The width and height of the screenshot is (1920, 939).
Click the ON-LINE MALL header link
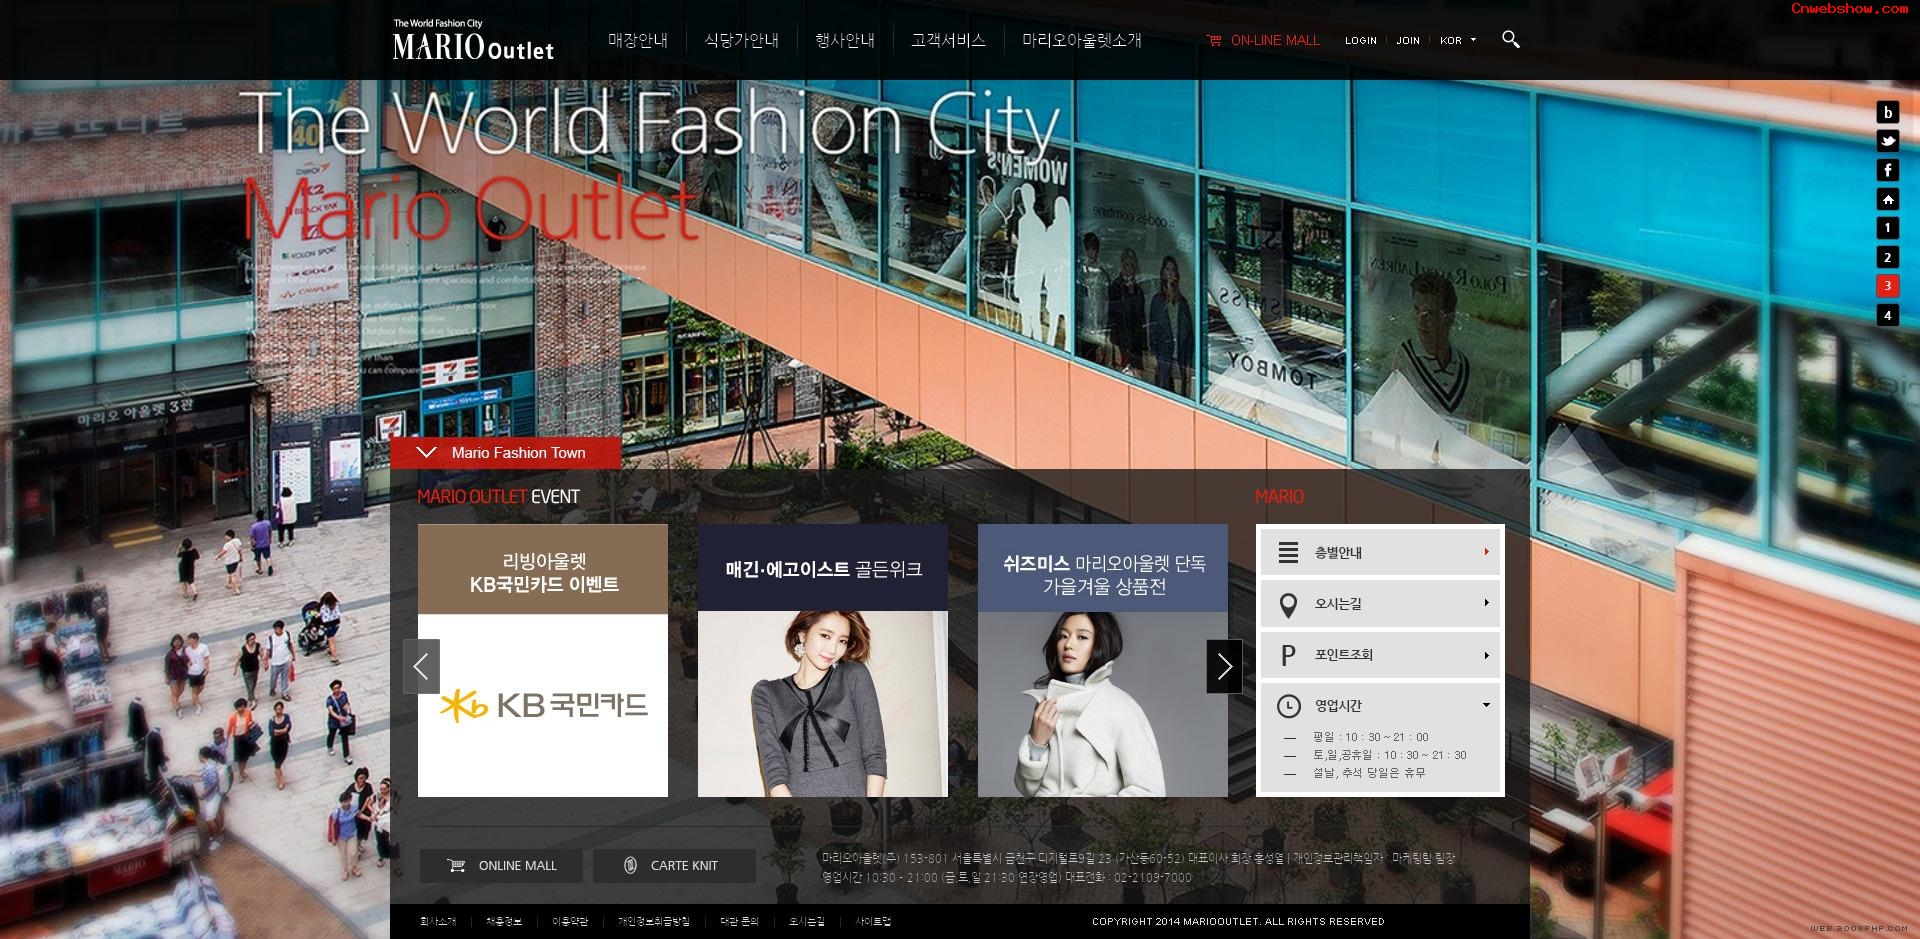tap(1275, 41)
